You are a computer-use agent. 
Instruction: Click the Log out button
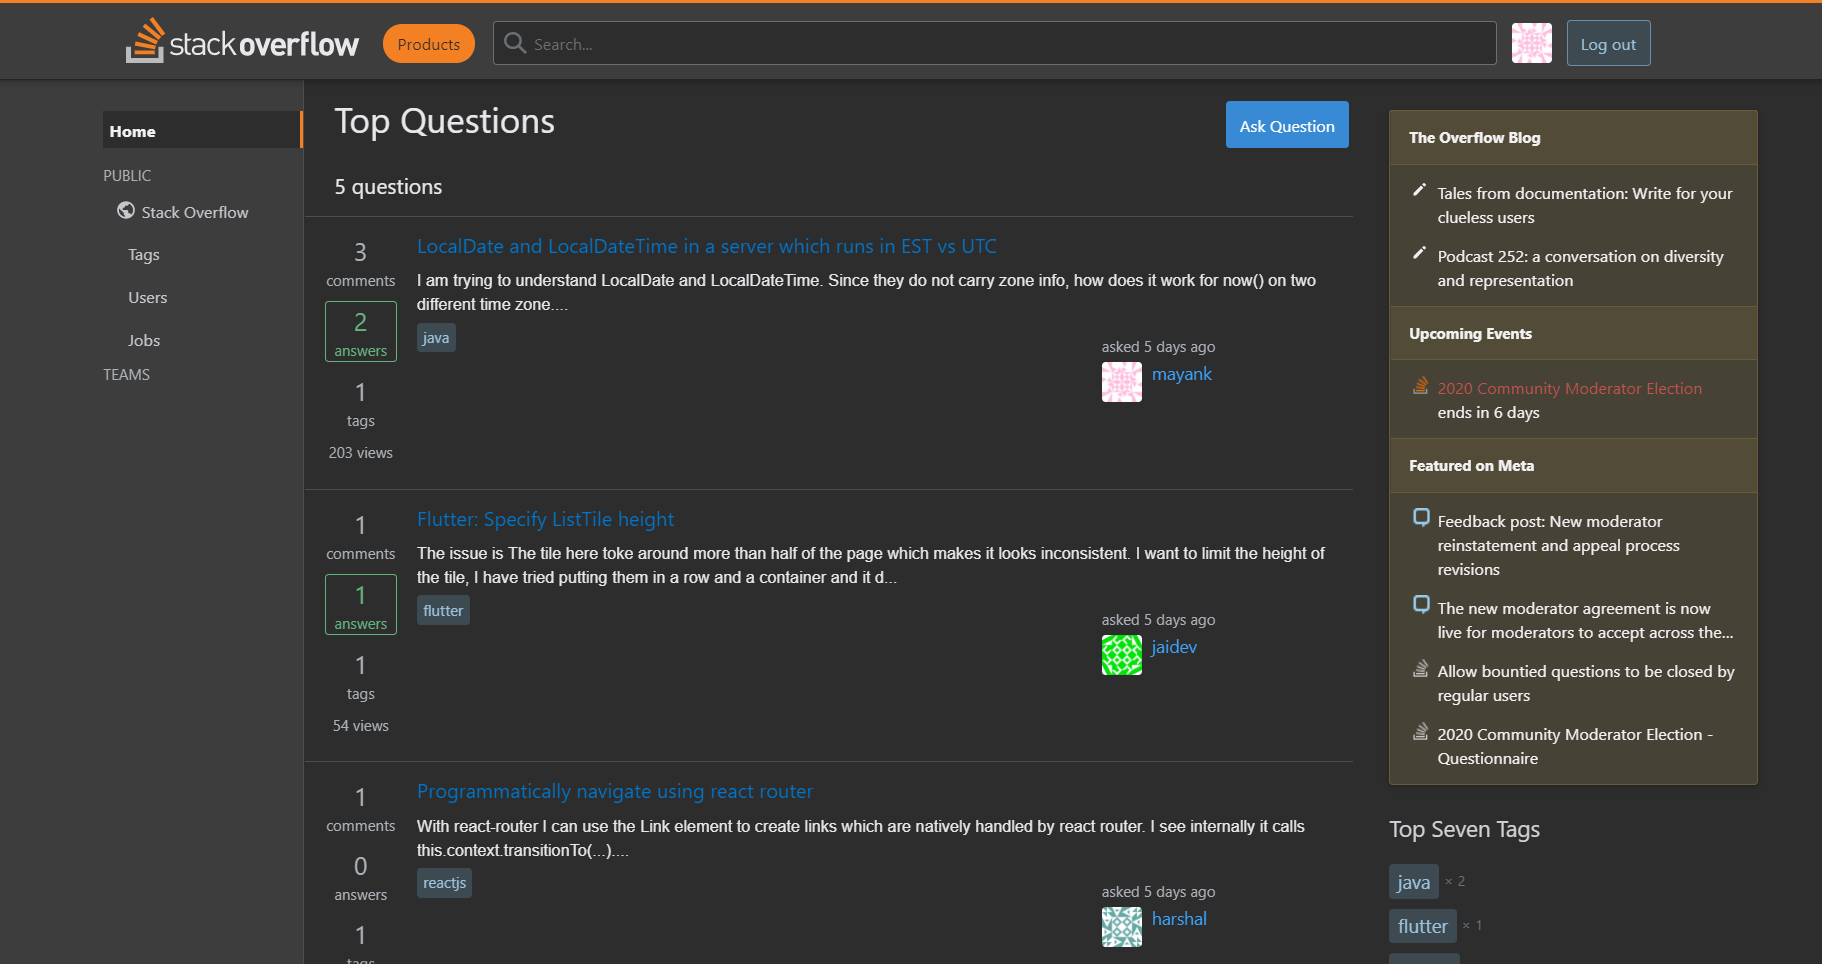coord(1607,44)
